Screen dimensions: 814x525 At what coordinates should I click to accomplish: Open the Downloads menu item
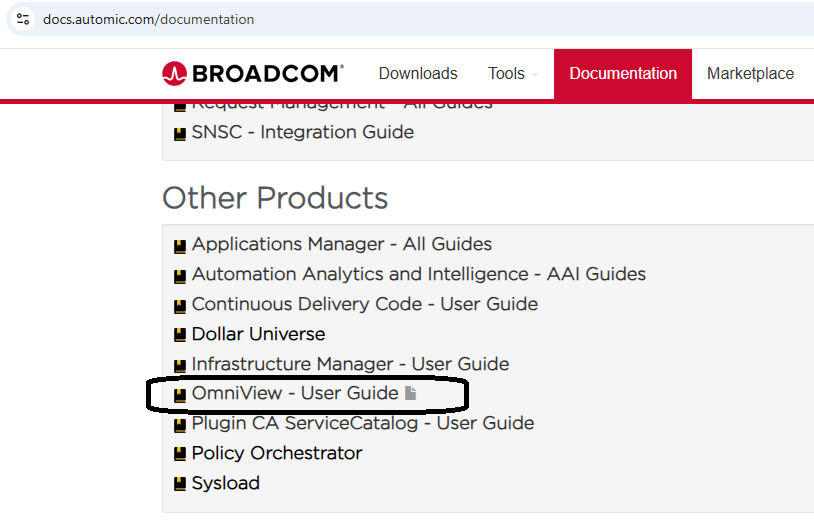click(x=418, y=74)
